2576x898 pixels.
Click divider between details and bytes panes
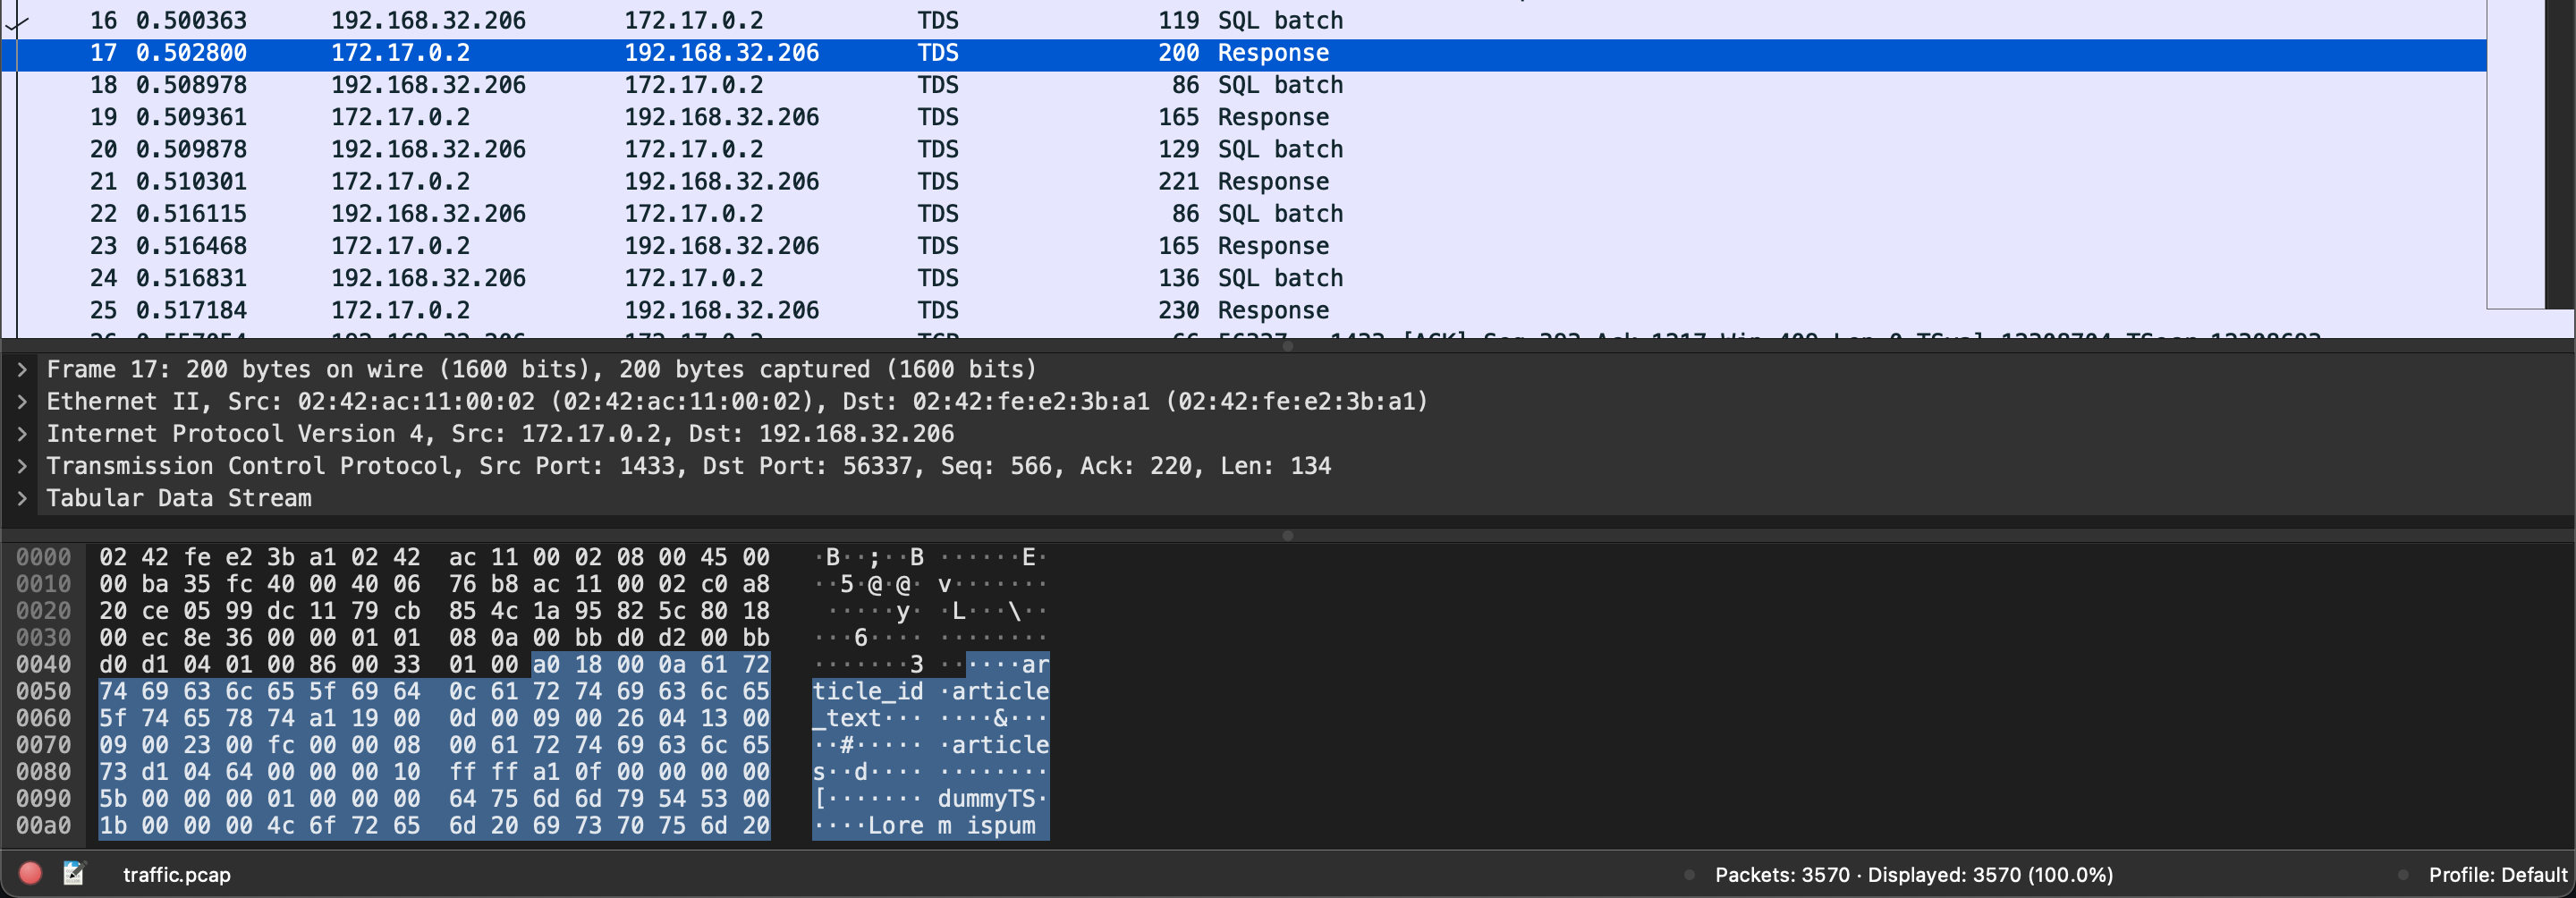1287,535
